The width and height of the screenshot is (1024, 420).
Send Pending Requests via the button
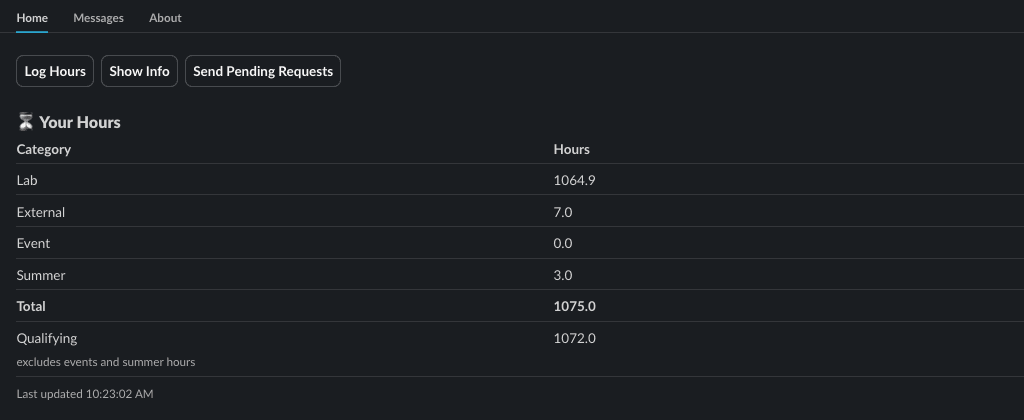pyautogui.click(x=263, y=72)
